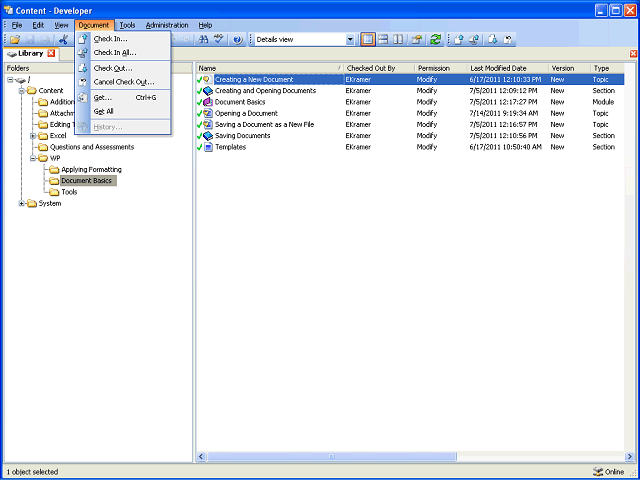Click the section icon beside Saving Documents
This screenshot has height=480, width=640.
(x=208, y=136)
